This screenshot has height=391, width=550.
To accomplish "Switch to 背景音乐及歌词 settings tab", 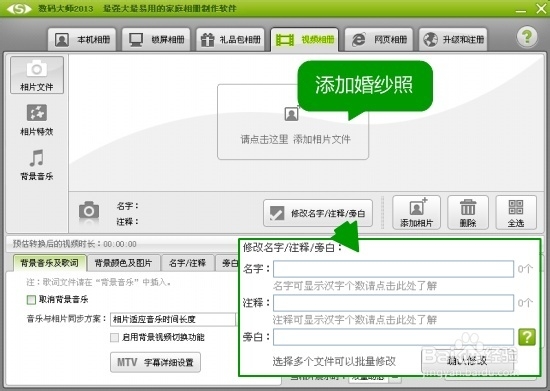I will point(49,263).
